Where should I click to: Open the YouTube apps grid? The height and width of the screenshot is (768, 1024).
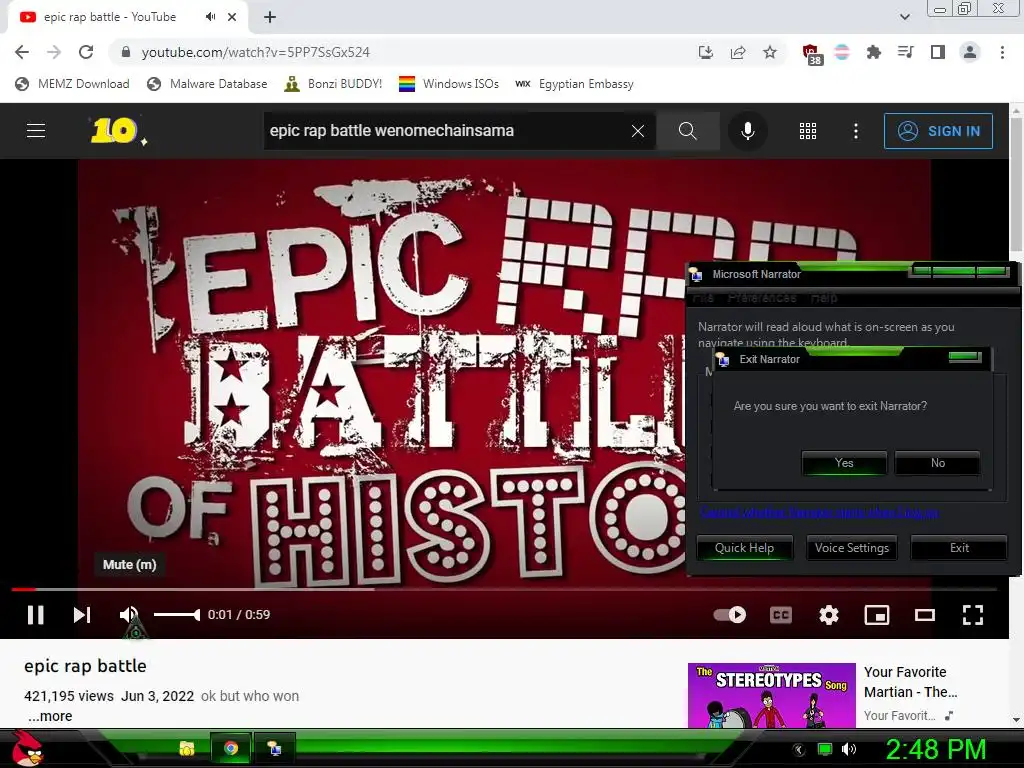tap(808, 131)
